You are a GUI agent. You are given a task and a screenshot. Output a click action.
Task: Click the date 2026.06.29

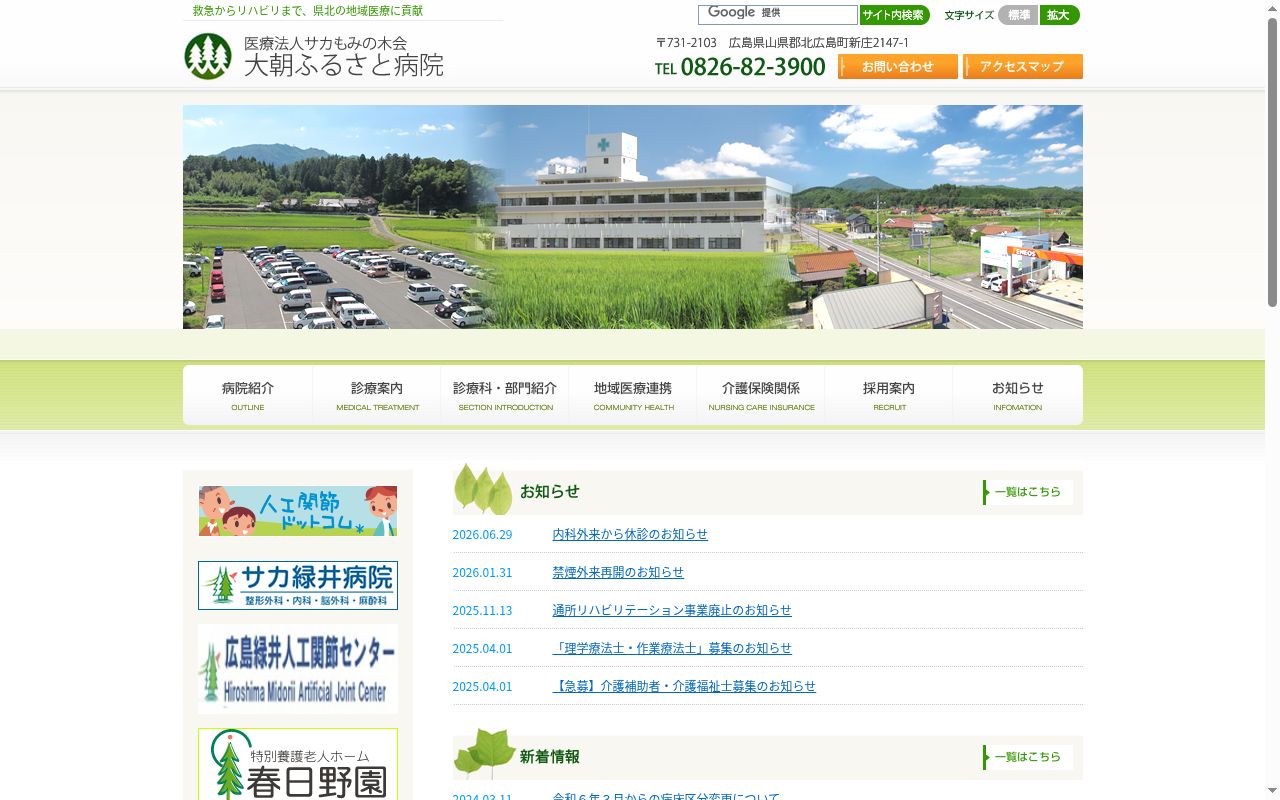[482, 535]
